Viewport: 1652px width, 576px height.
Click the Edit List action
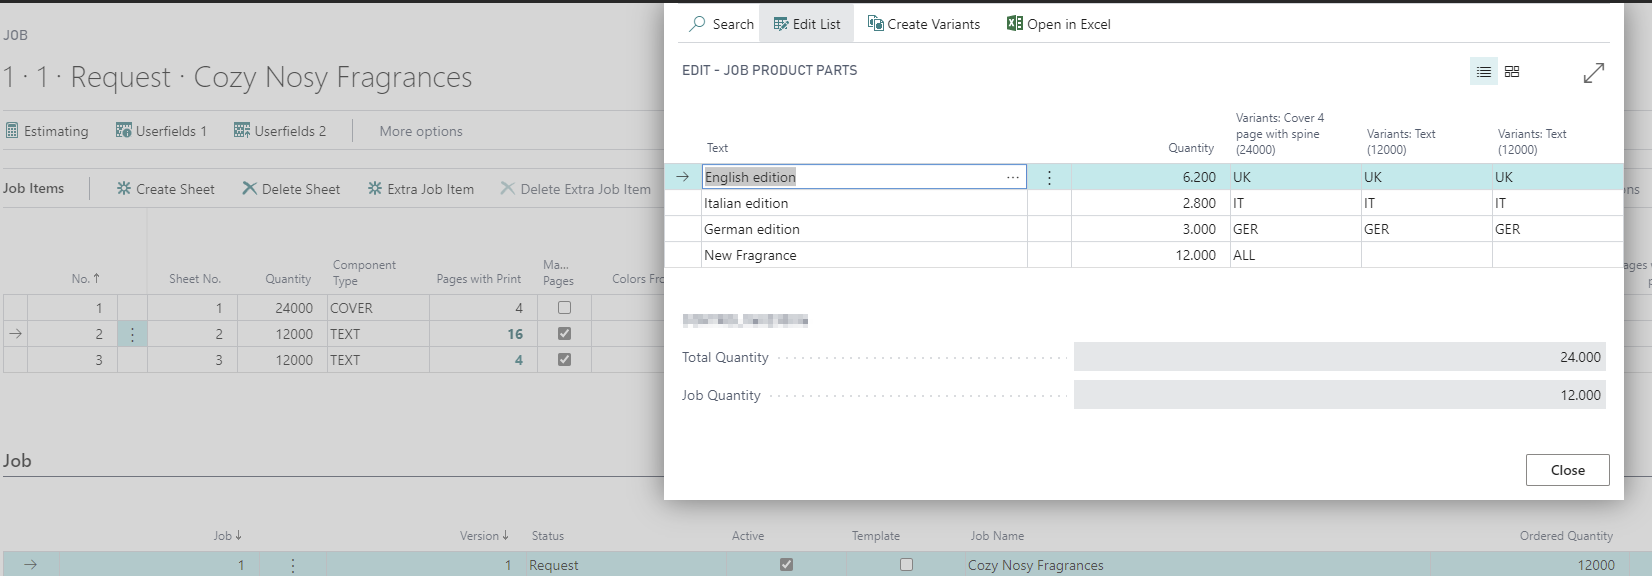806,24
